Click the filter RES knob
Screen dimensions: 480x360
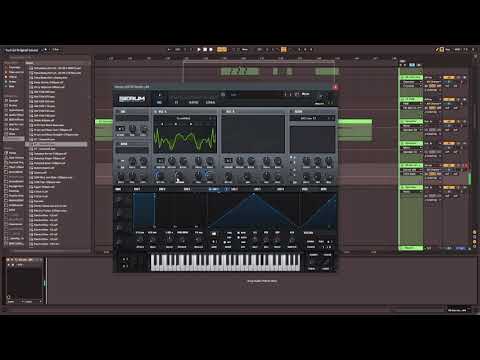[318, 161]
